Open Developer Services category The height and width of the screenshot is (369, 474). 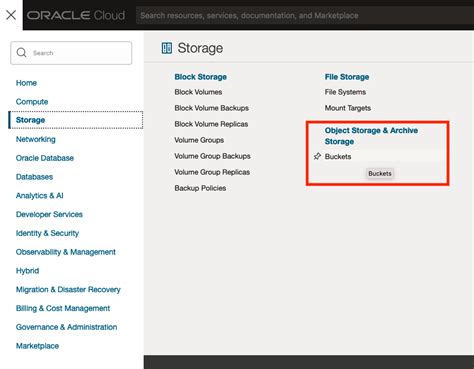point(49,214)
